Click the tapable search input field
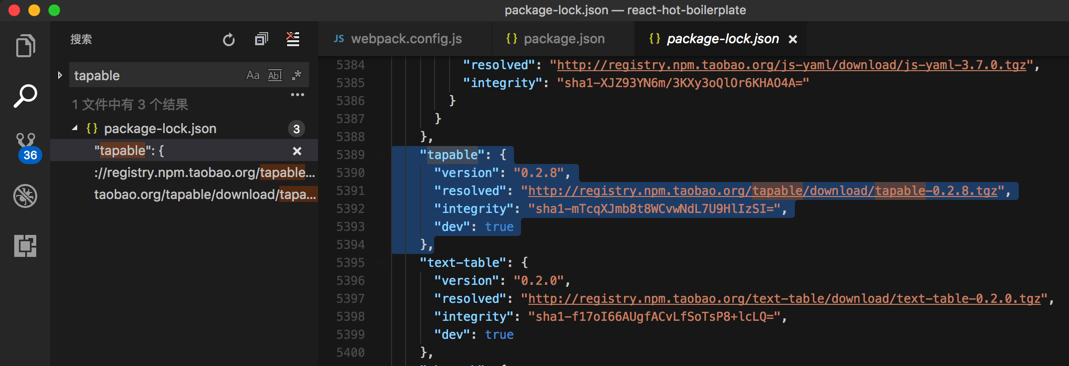Viewport: 1069px width, 366px height. coord(157,76)
